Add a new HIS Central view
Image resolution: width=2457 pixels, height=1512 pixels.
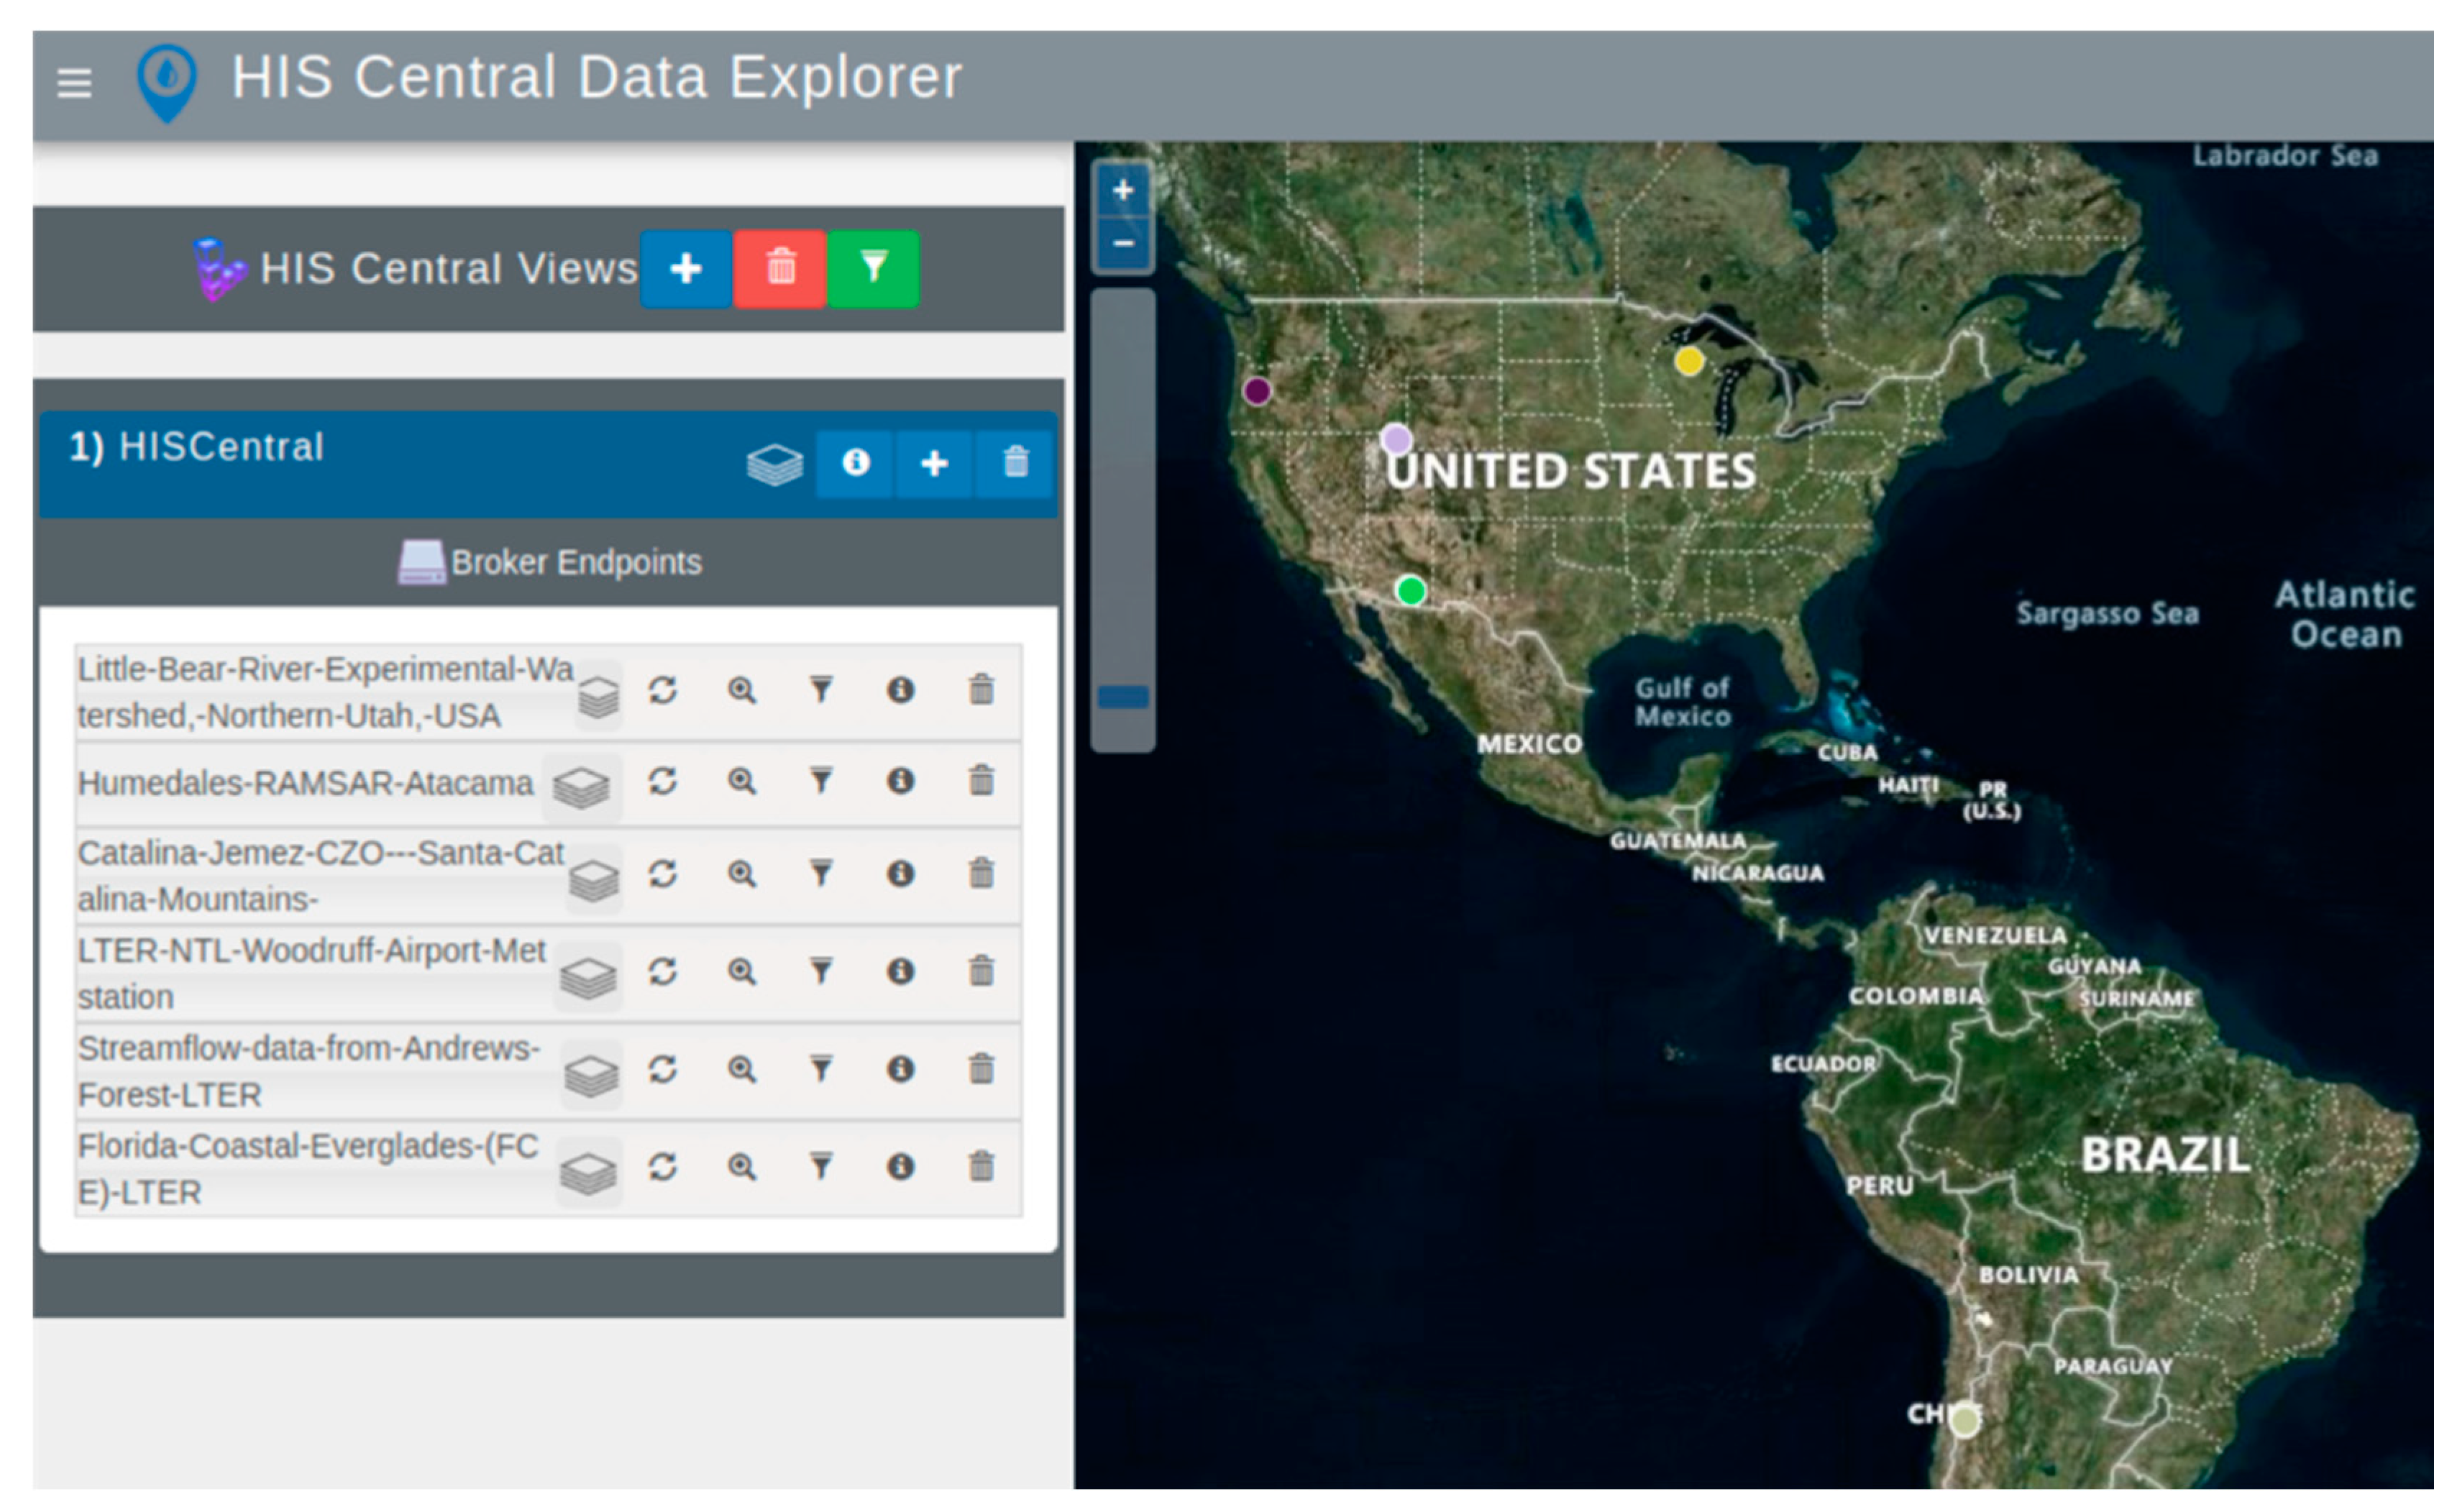[x=685, y=268]
